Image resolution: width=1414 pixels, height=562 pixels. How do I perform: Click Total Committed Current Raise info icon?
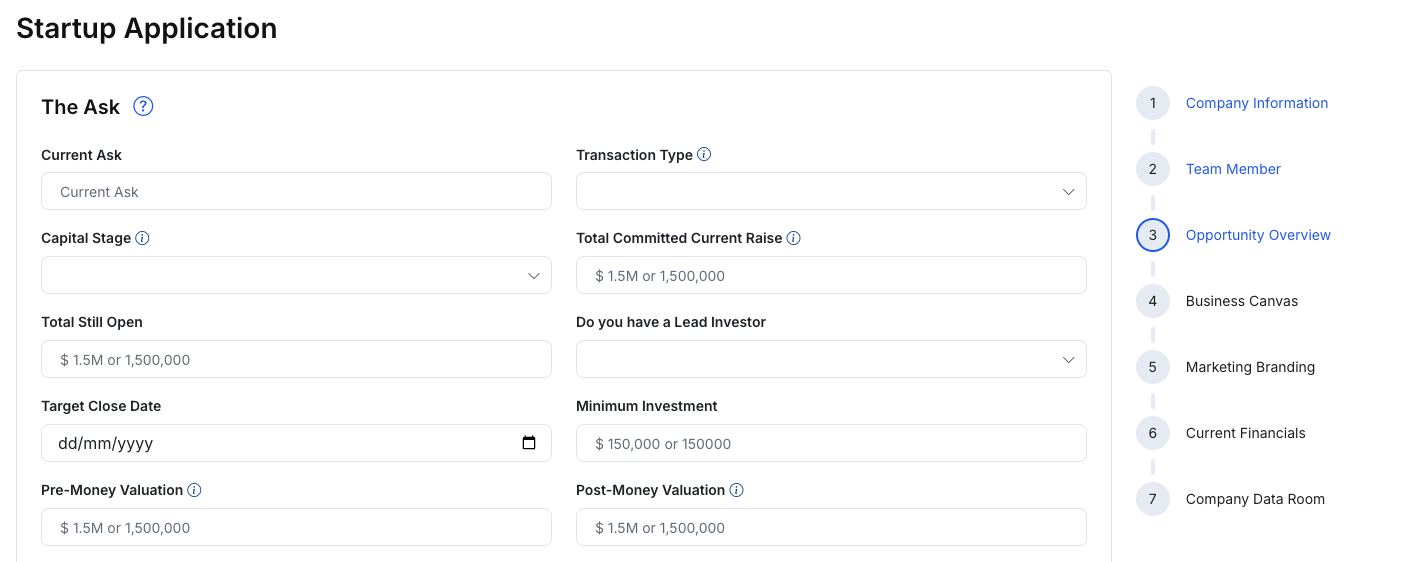(x=793, y=239)
